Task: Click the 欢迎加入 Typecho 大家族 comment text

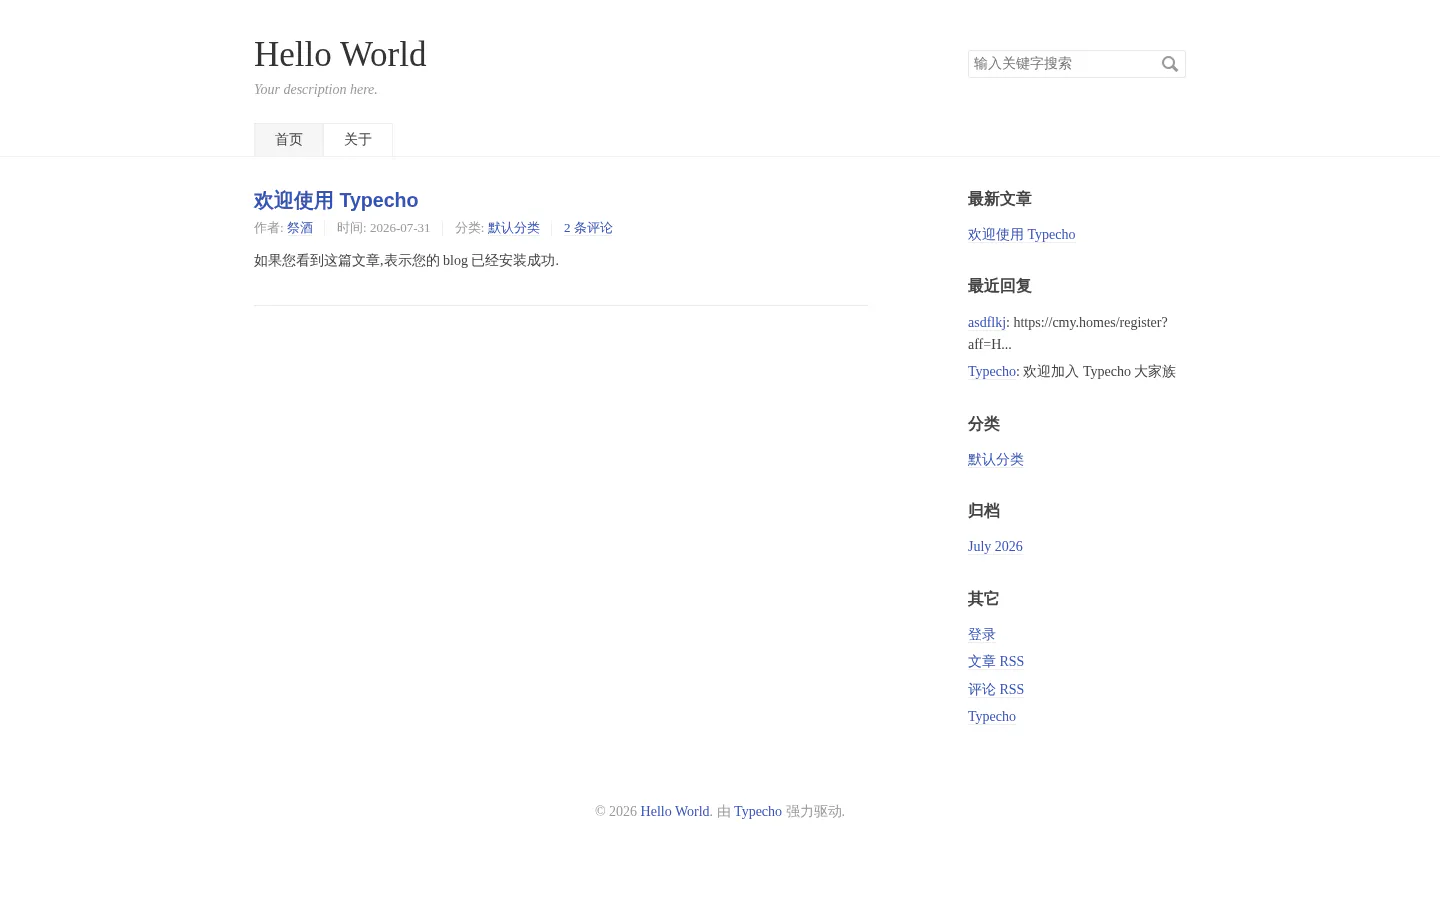Action: pyautogui.click(x=1099, y=372)
